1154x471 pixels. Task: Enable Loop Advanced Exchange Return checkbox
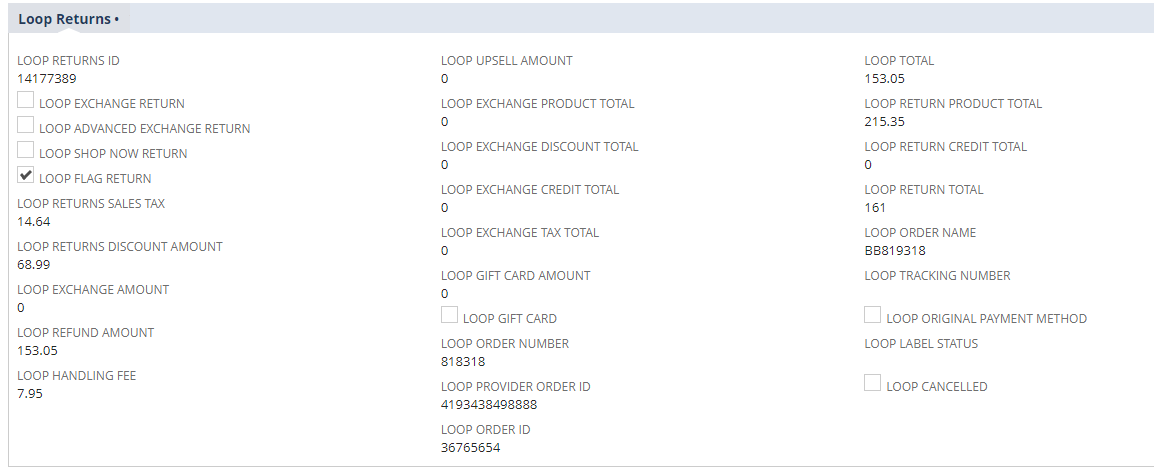[26, 125]
